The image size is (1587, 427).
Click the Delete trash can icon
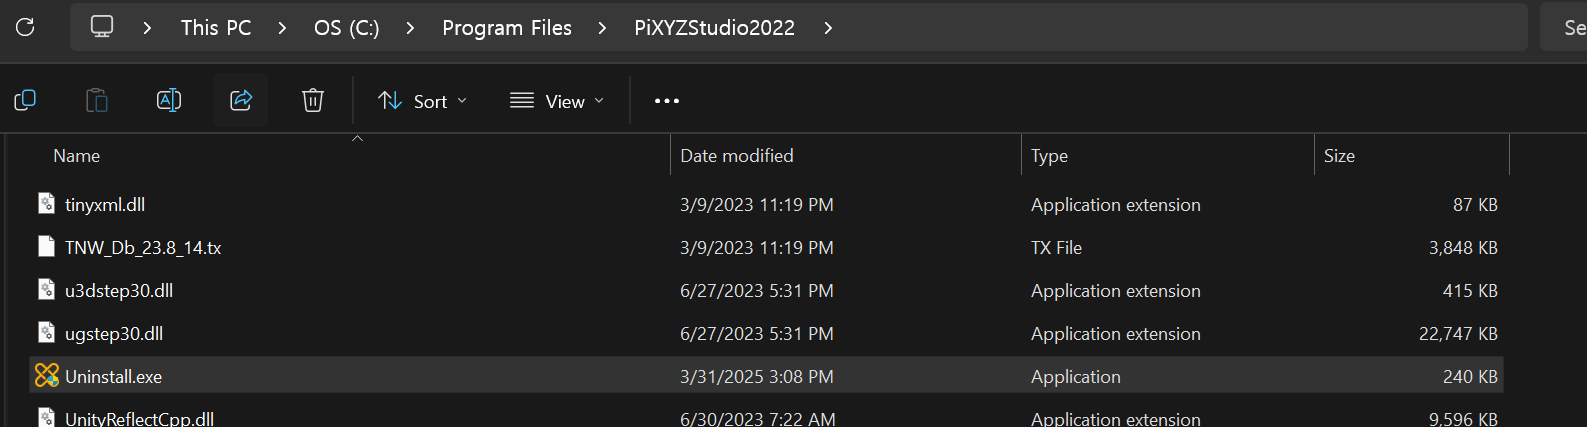[x=313, y=100]
